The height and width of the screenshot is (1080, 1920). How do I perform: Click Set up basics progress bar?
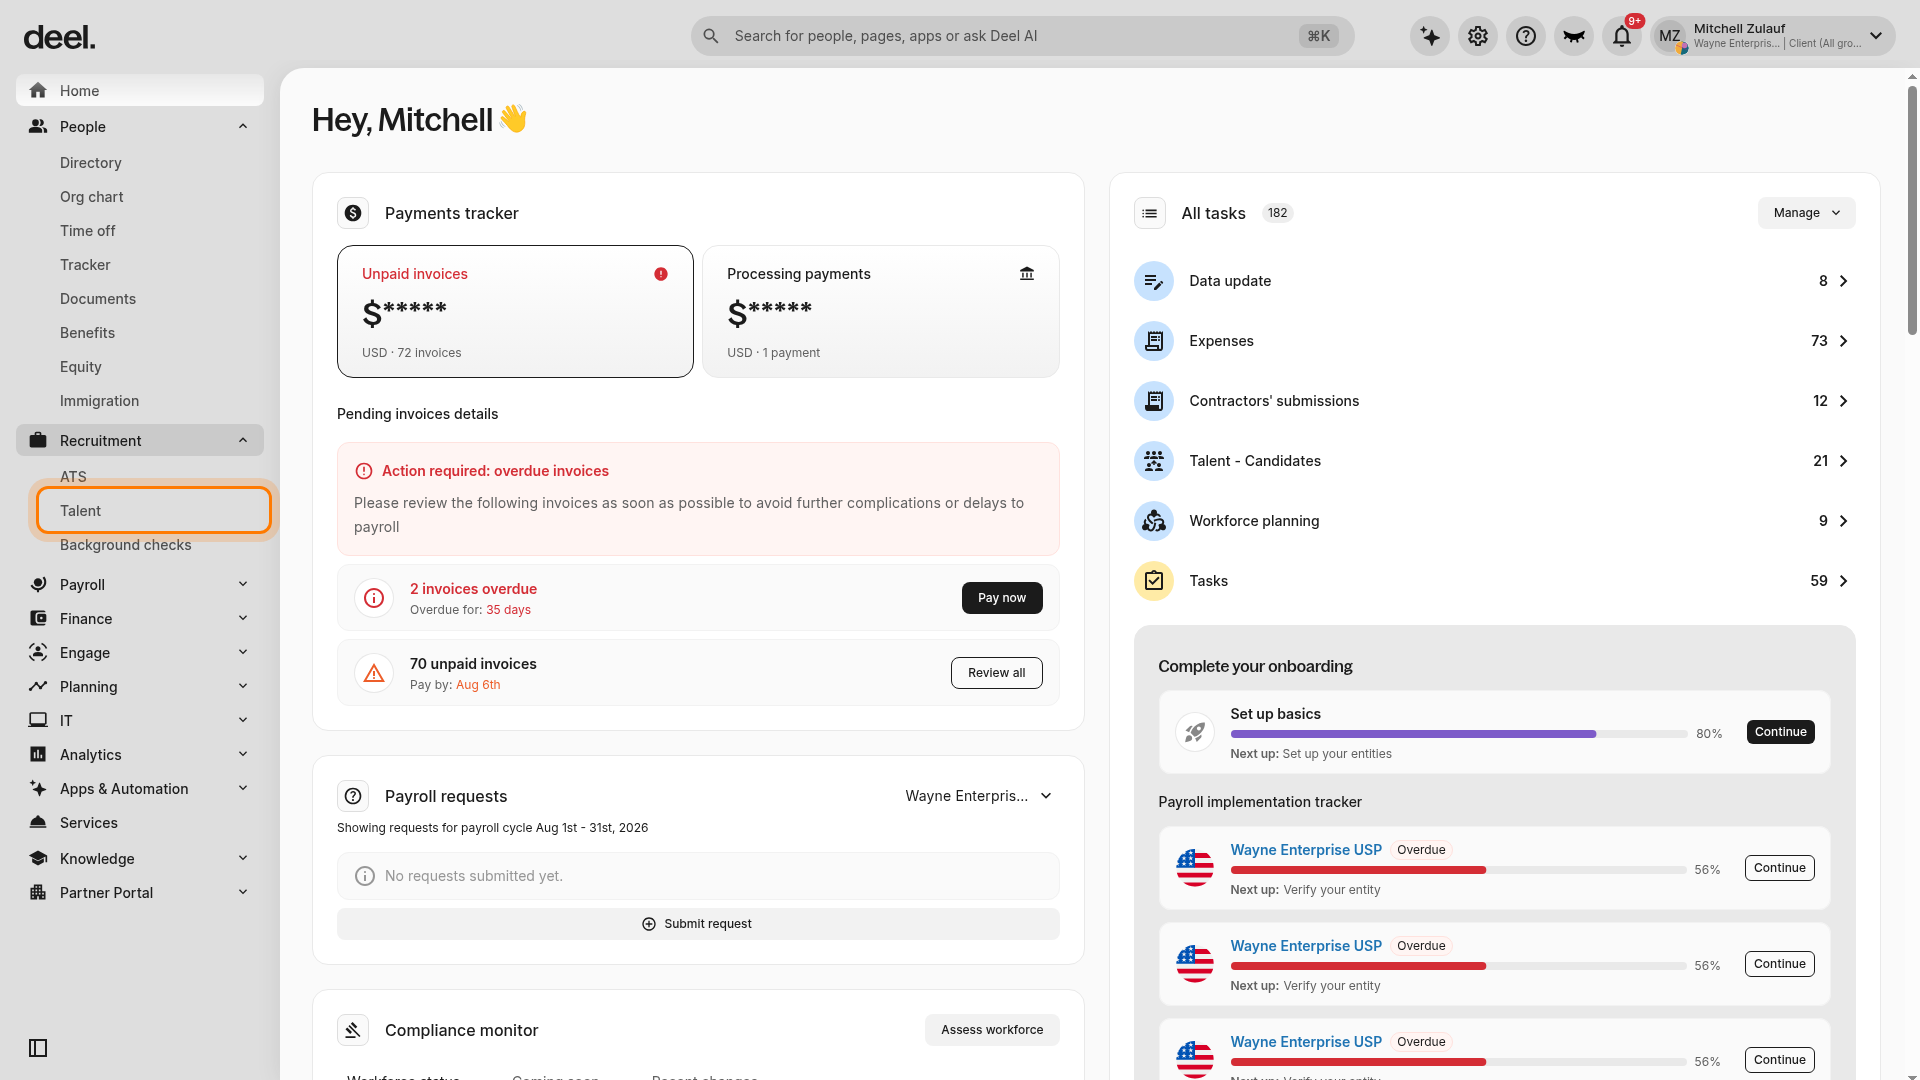click(x=1459, y=734)
